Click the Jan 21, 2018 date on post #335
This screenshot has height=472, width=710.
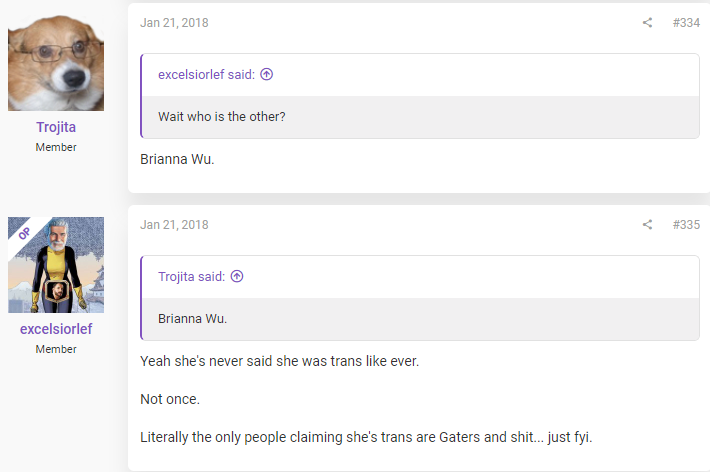click(x=174, y=225)
